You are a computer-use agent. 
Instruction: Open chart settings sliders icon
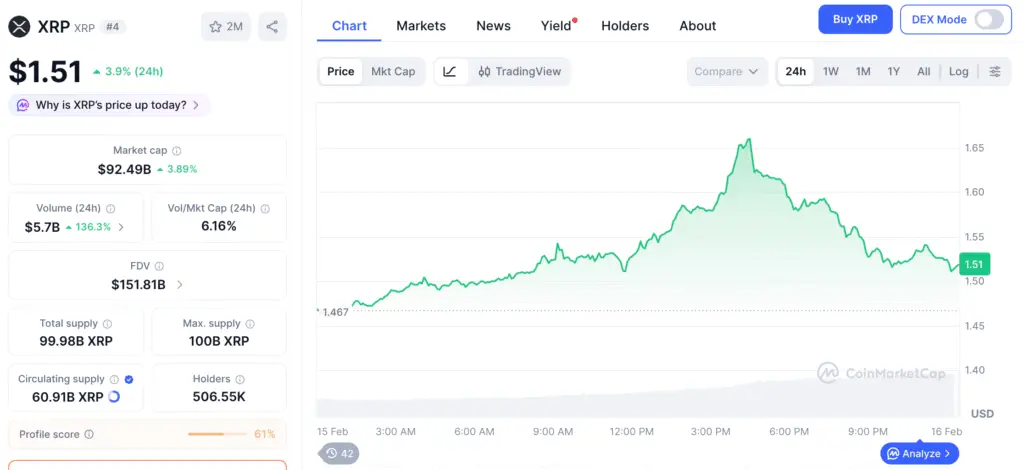pyautogui.click(x=995, y=72)
